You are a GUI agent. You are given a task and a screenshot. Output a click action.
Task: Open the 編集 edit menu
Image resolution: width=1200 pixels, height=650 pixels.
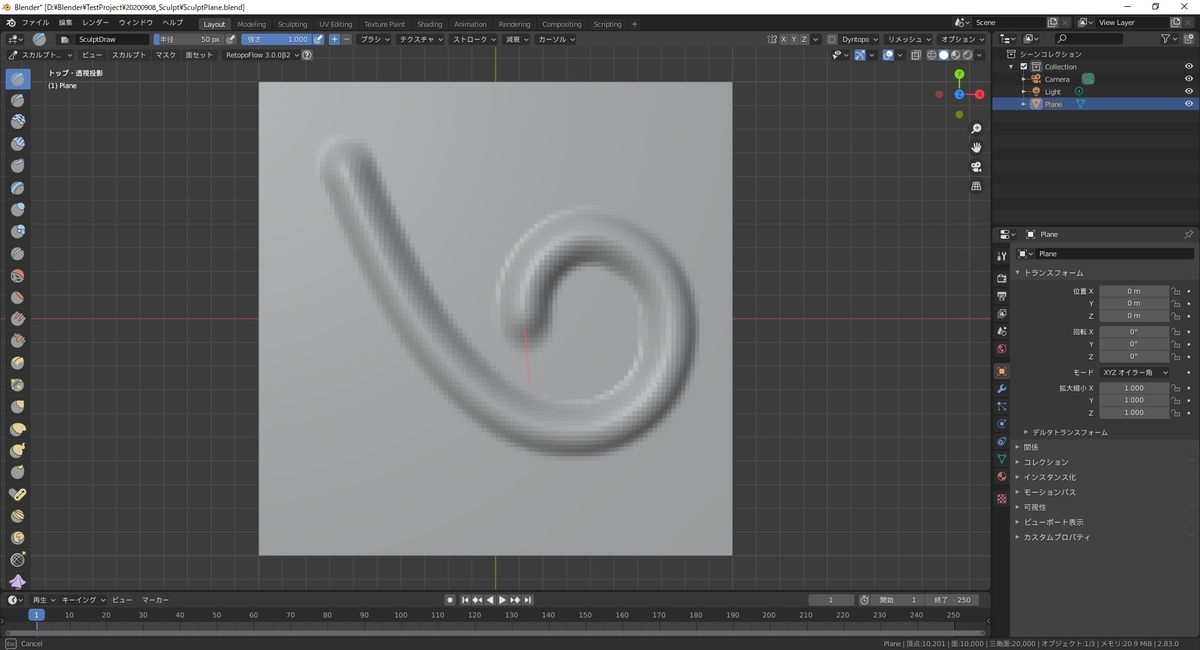coord(65,22)
